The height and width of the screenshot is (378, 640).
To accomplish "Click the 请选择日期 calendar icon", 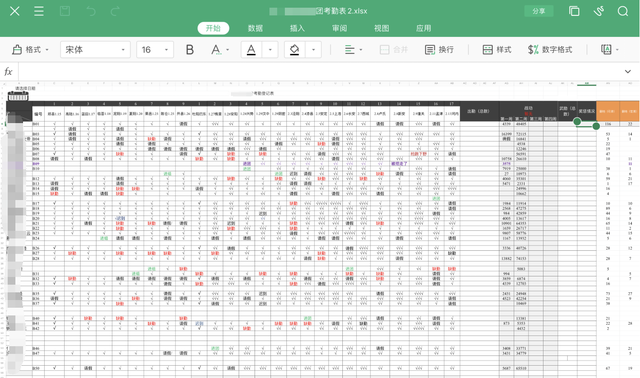I will (x=18, y=96).
